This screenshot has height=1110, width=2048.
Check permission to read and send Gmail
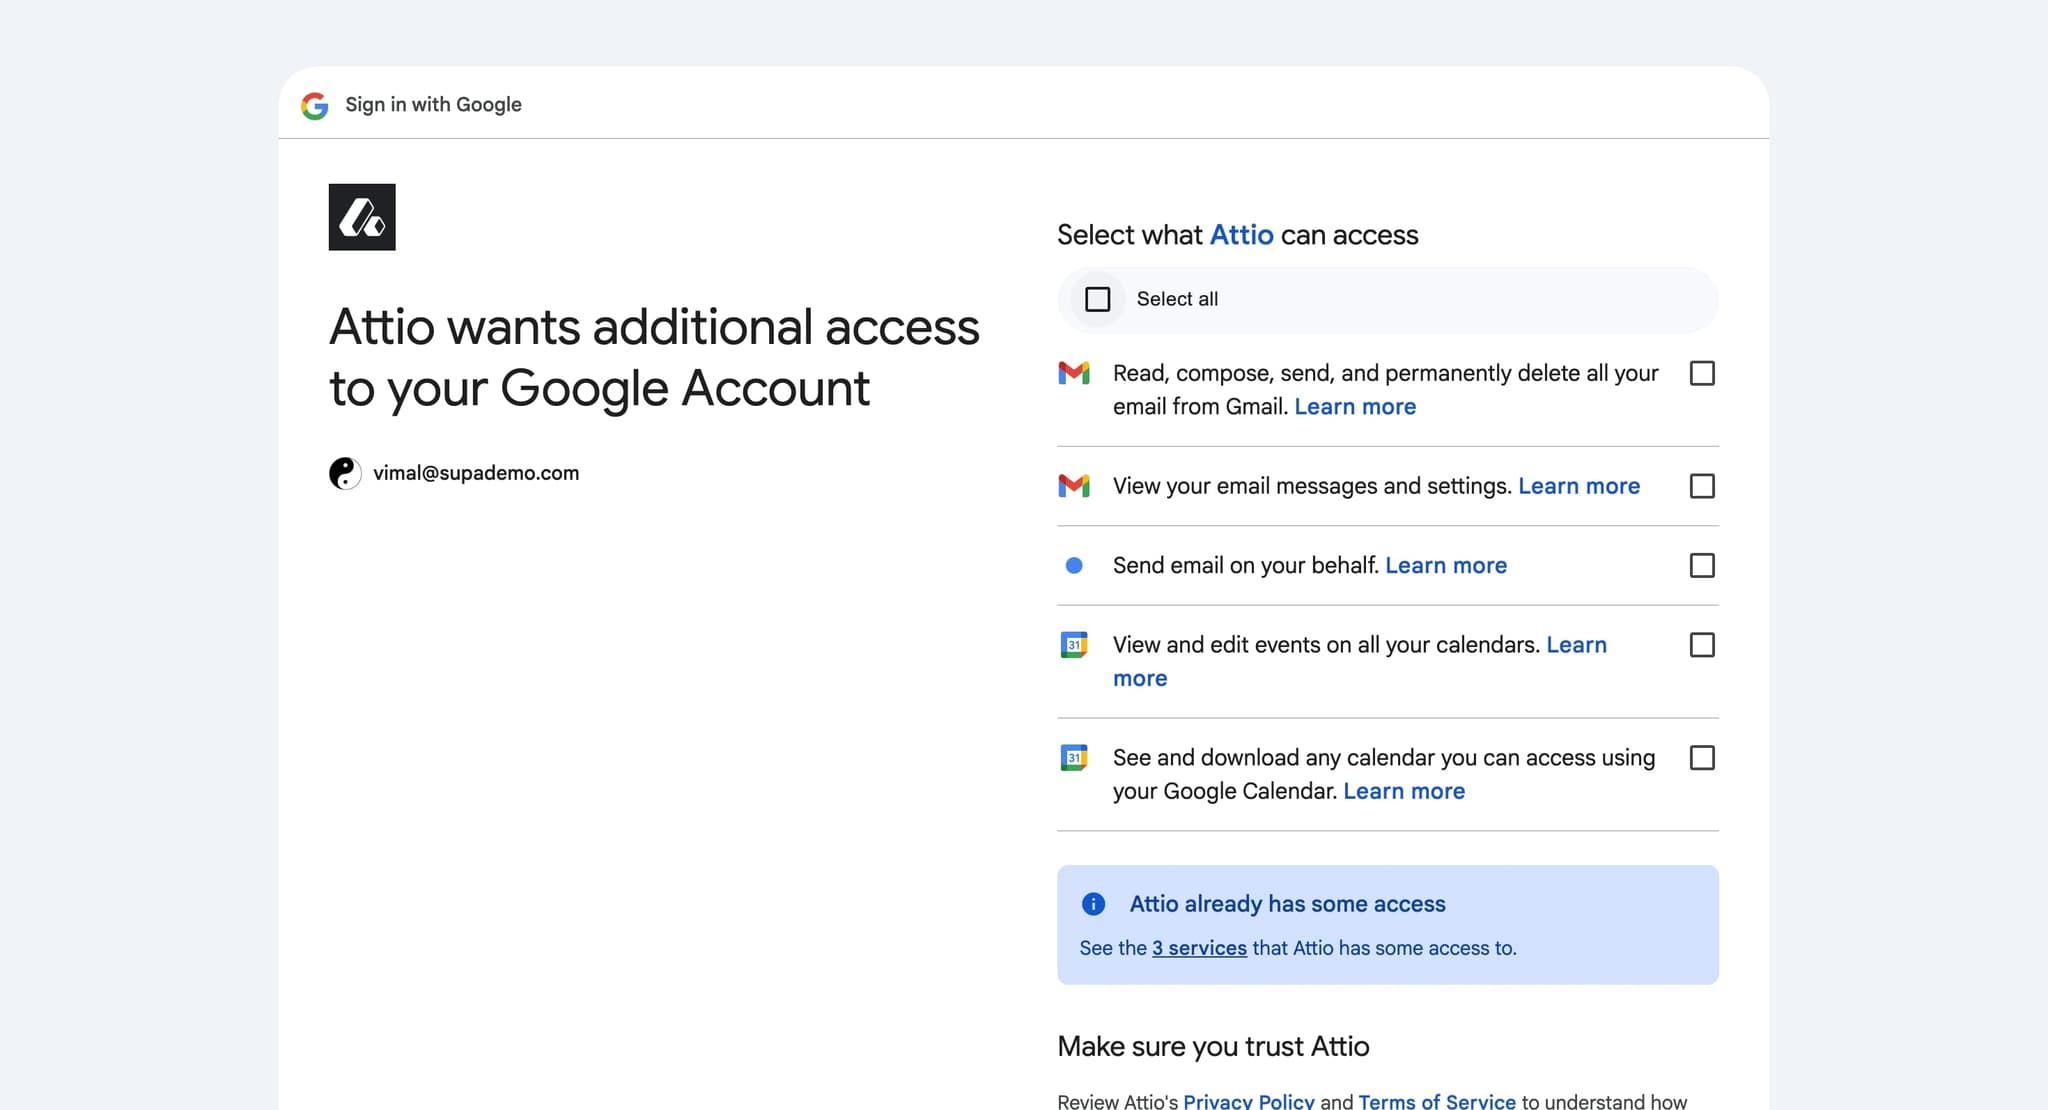pos(1702,373)
